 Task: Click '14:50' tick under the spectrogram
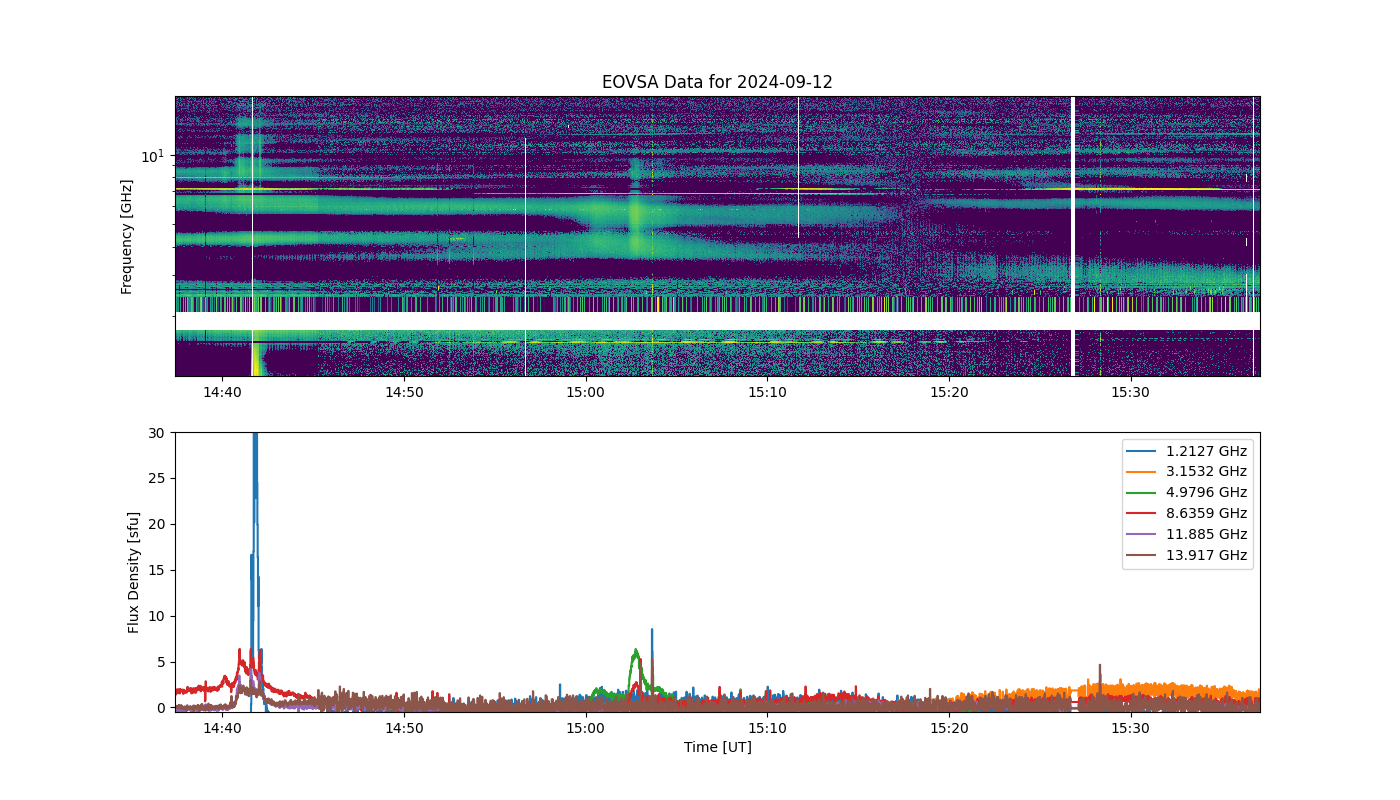404,393
